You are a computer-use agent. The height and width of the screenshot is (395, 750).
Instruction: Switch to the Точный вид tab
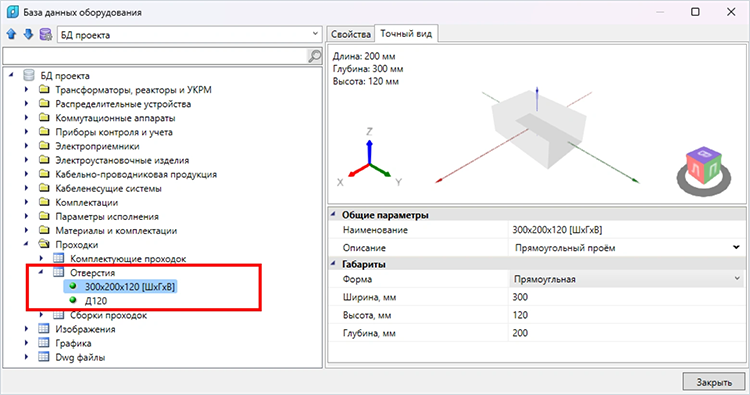406,34
